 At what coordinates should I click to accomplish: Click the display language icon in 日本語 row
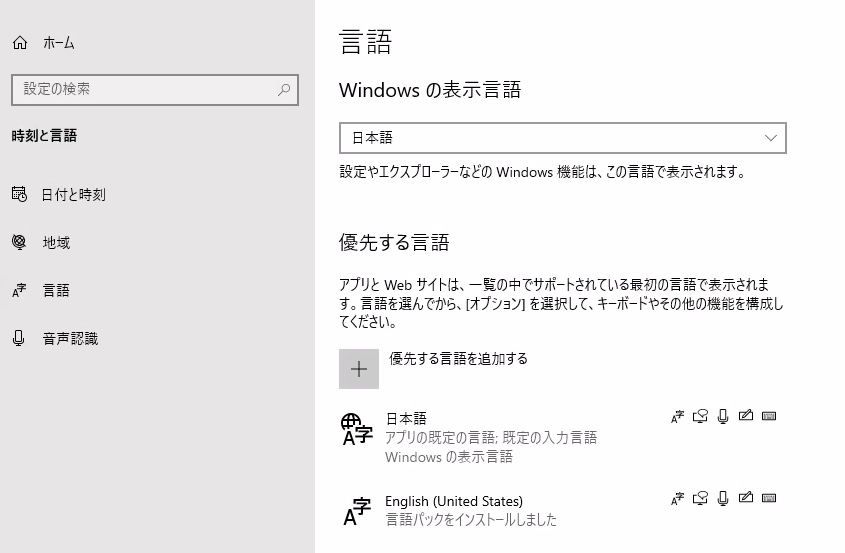[x=677, y=417]
